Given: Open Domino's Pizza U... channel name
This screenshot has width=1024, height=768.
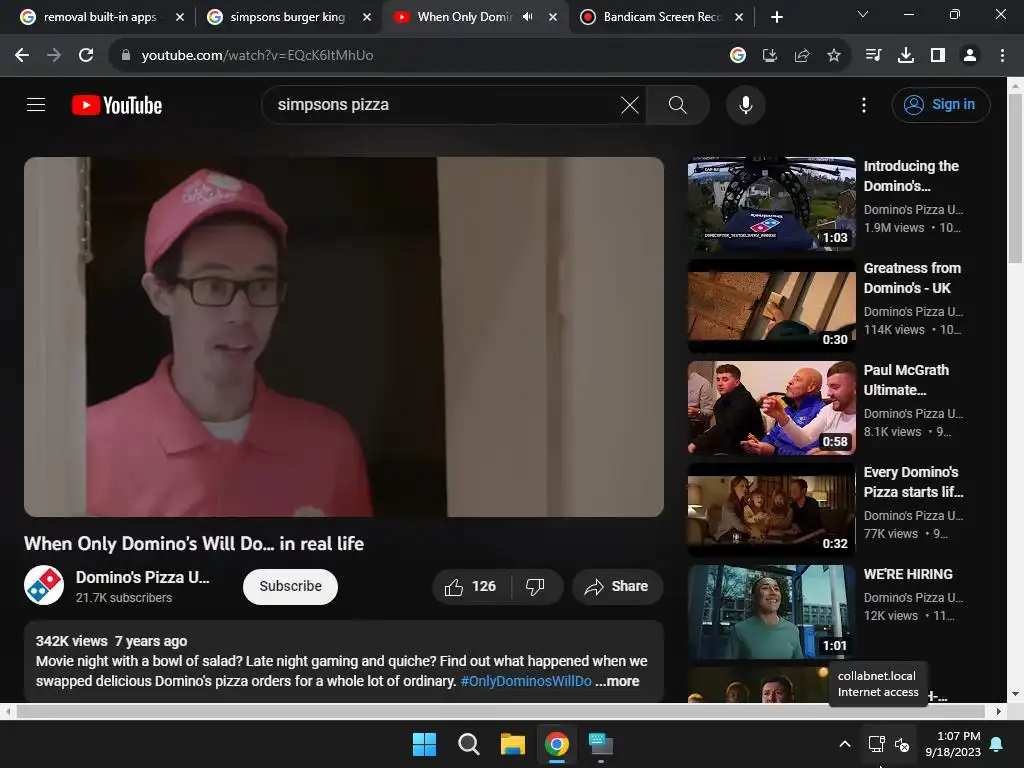Looking at the screenshot, I should pos(142,577).
